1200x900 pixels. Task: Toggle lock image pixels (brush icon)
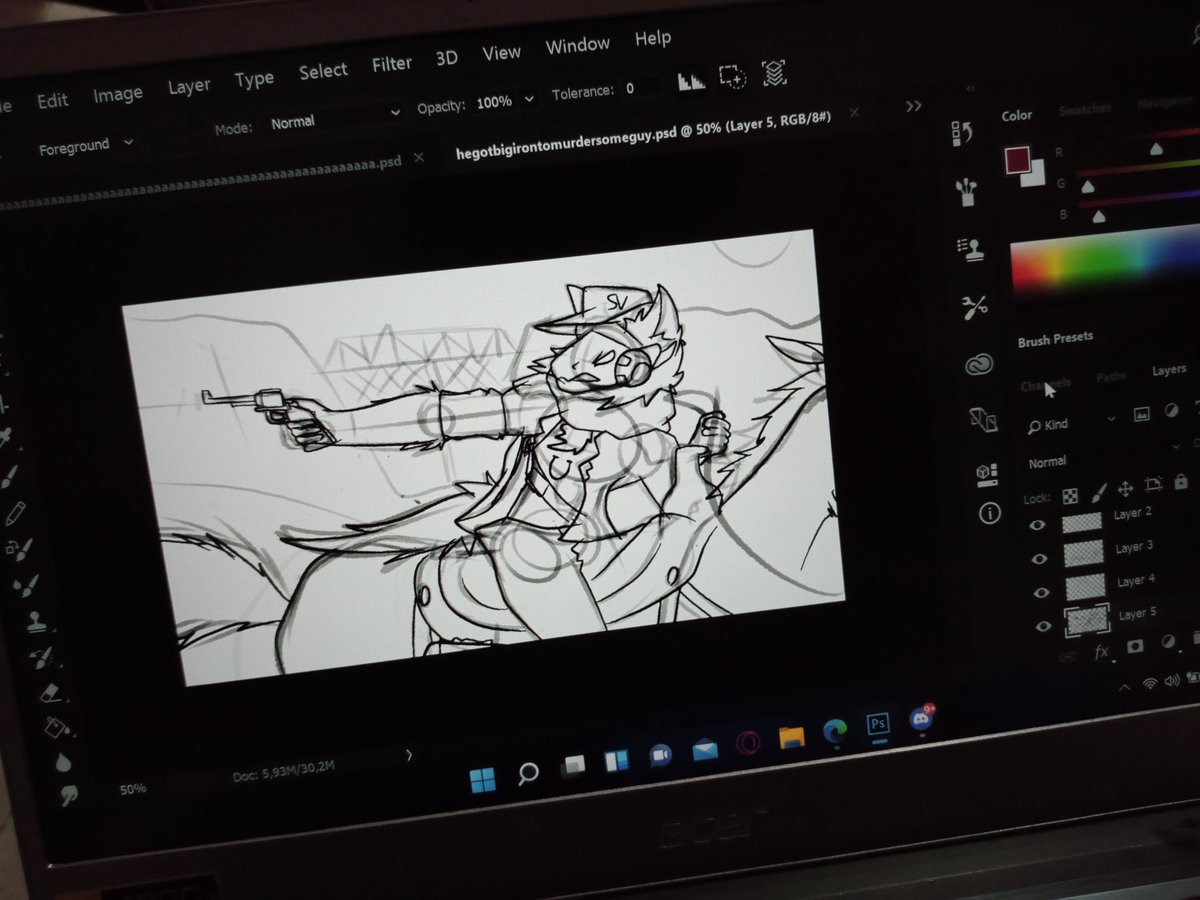[1097, 491]
